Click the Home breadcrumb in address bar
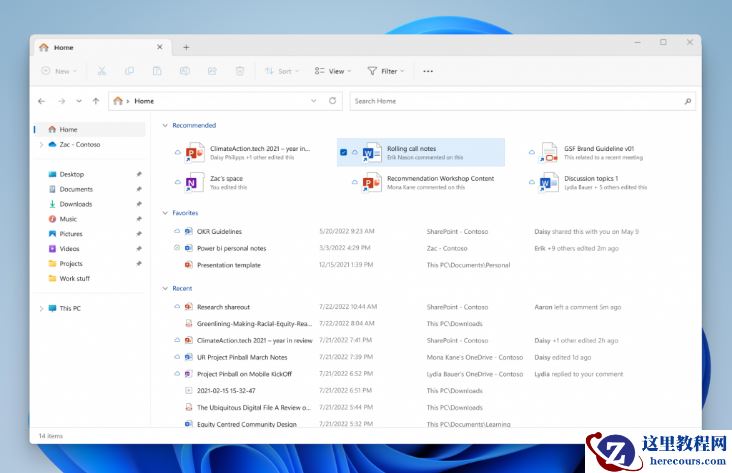 pyautogui.click(x=144, y=101)
